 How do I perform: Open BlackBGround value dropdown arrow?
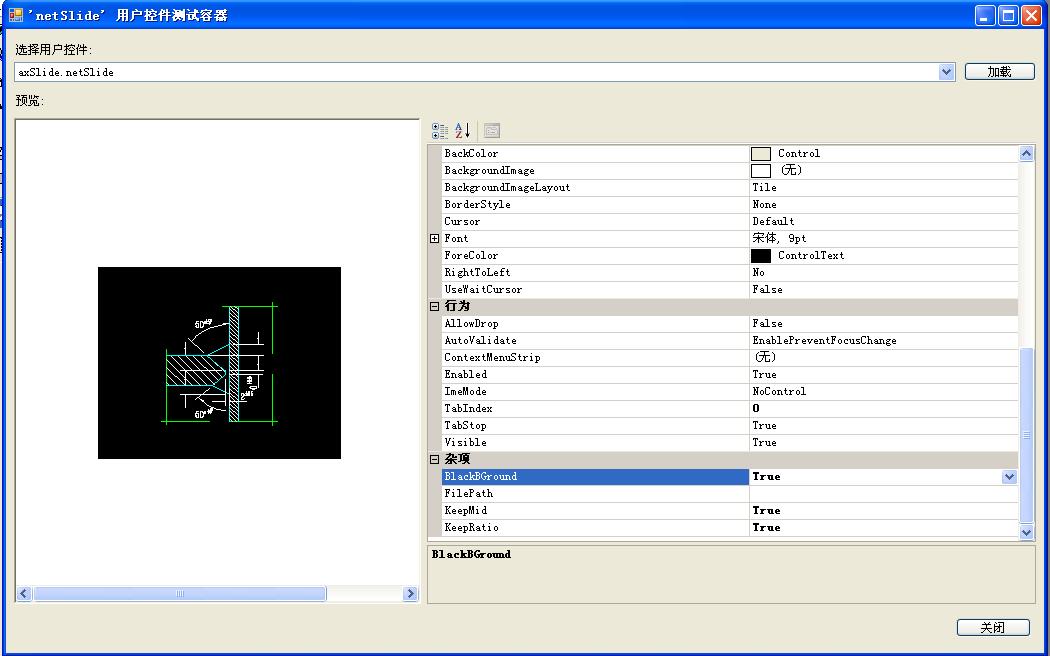tap(1009, 477)
